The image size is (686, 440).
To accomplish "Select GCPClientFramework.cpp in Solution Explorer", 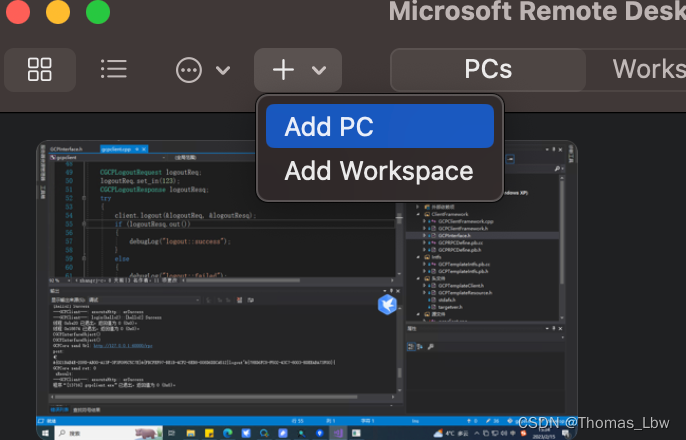I will (466, 221).
